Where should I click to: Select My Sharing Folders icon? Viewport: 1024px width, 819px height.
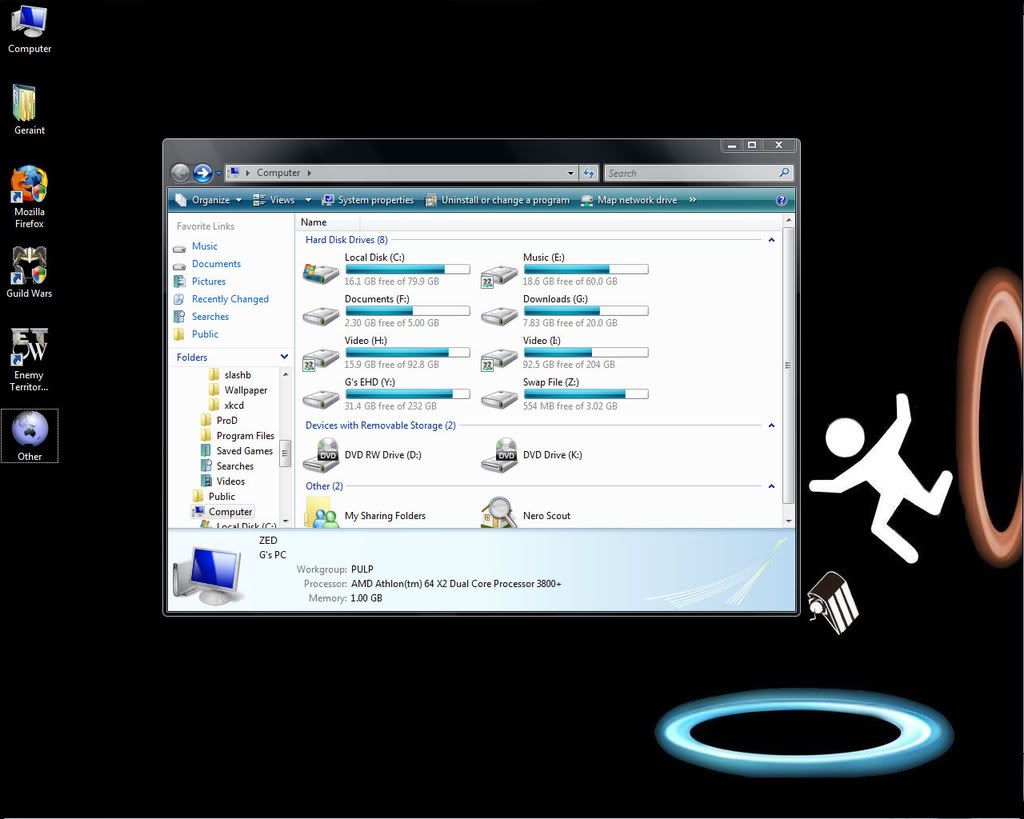tap(321, 516)
